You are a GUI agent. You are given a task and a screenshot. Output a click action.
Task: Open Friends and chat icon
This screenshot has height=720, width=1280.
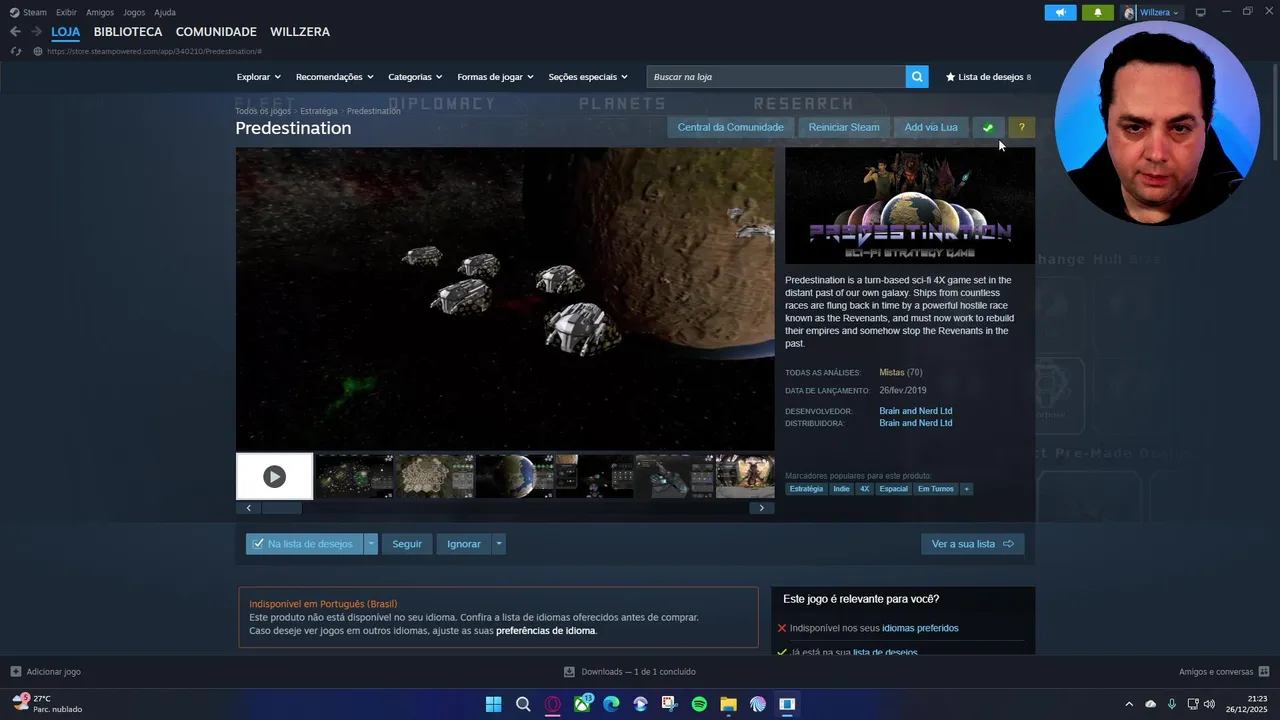click(x=1264, y=672)
